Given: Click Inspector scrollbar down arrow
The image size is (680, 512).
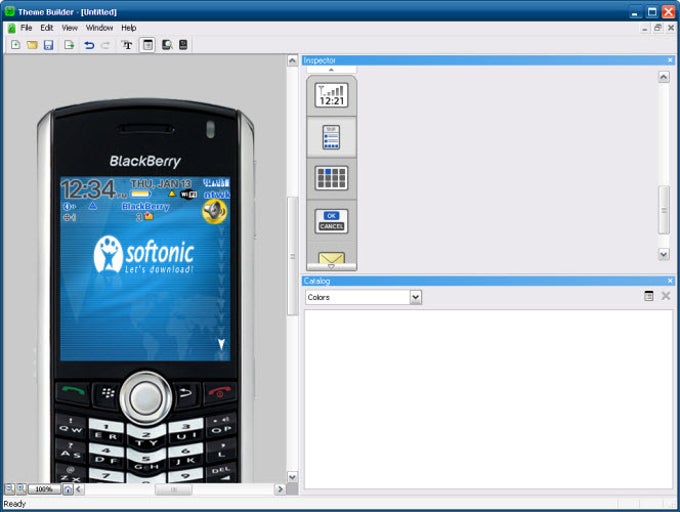Looking at the screenshot, I should click(664, 254).
